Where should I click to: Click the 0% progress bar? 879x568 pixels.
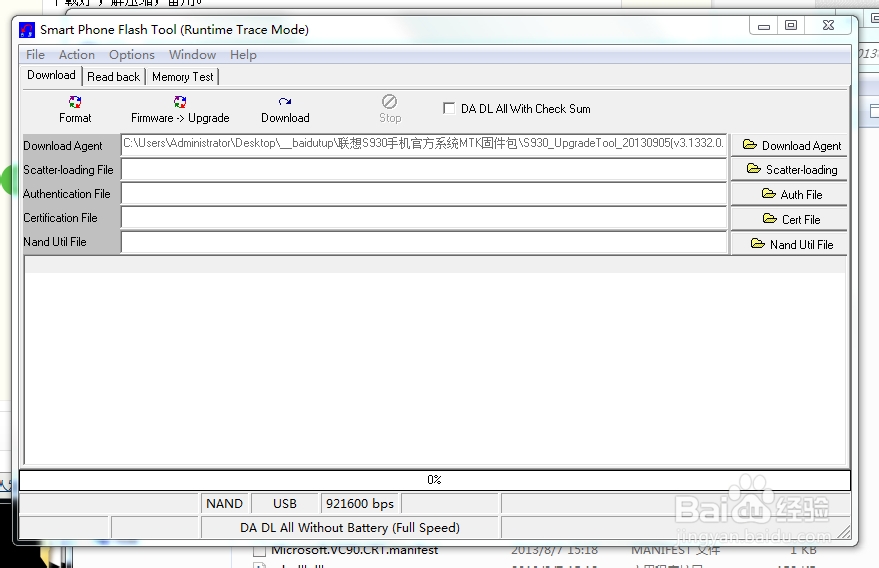coord(434,480)
